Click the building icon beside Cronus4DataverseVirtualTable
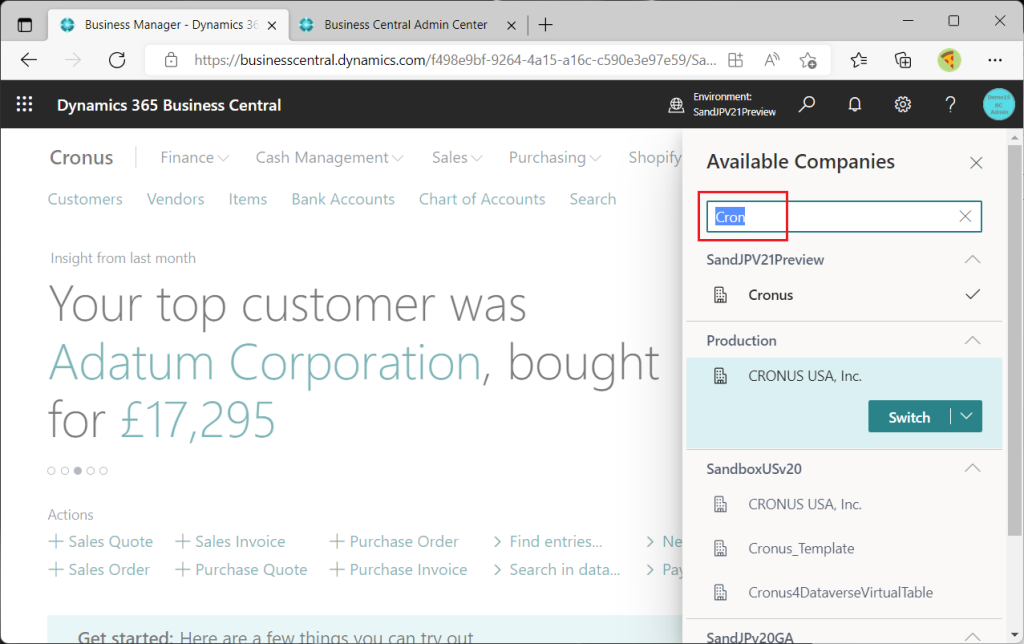This screenshot has height=644, width=1024. pyautogui.click(x=720, y=592)
